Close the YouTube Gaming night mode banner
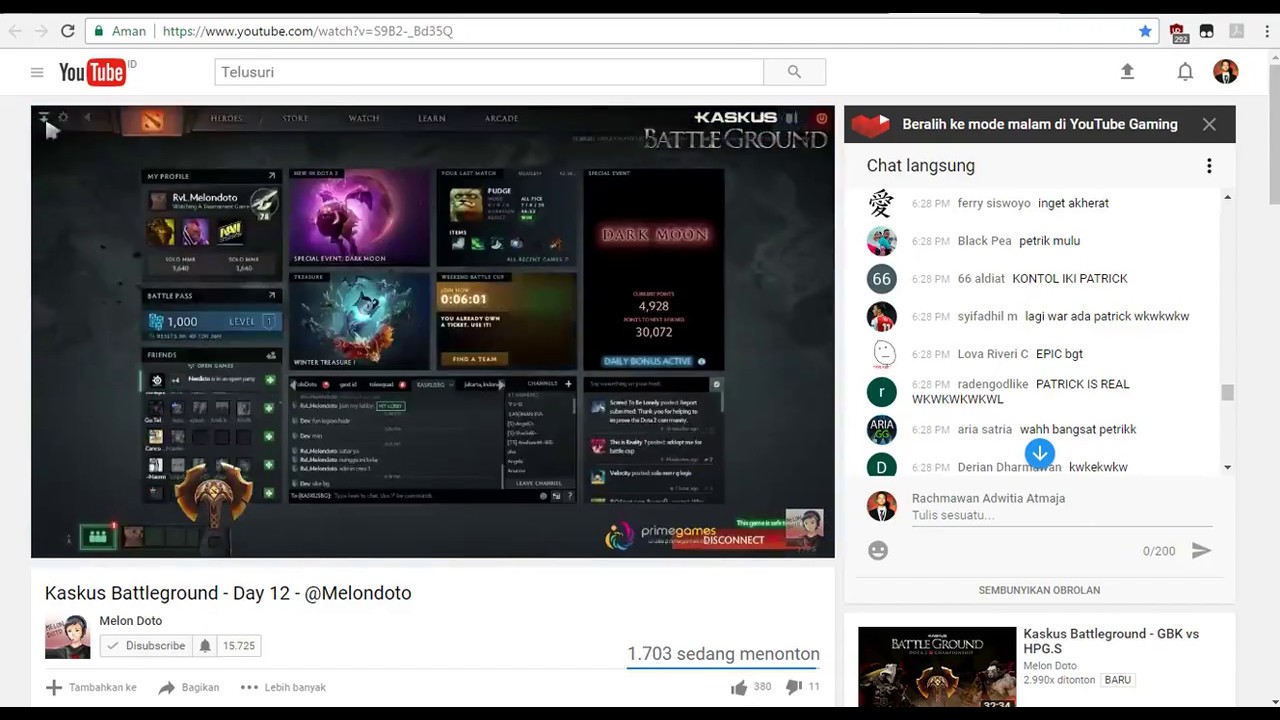The height and width of the screenshot is (720, 1280). 1209,124
